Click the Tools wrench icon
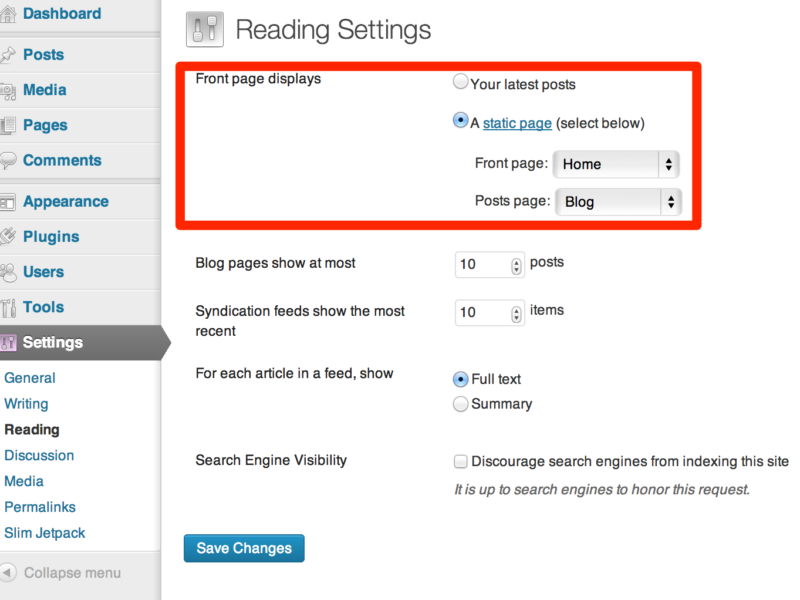800x600 pixels. [8, 308]
